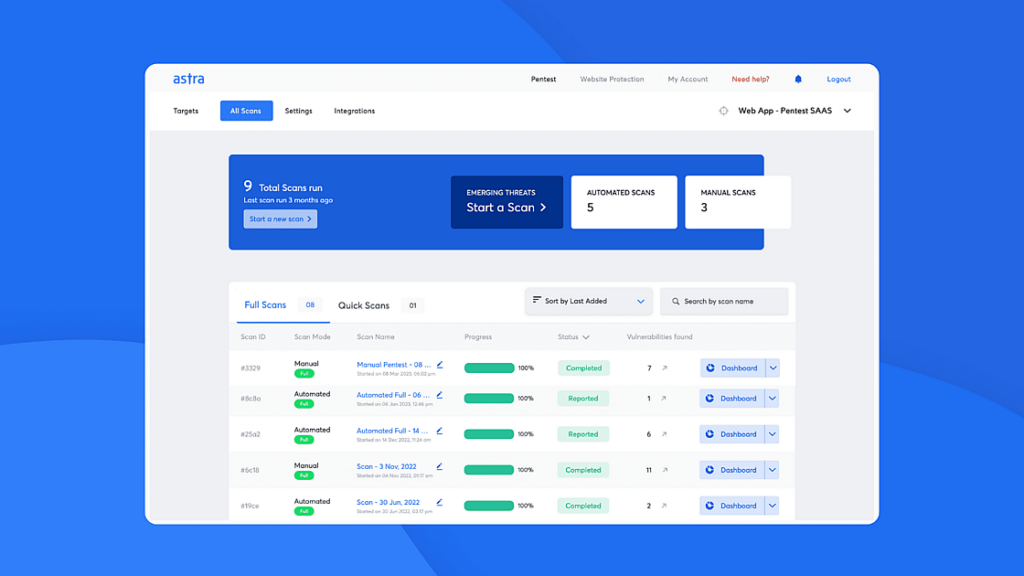Viewport: 1024px width, 576px height.
Task: Open the Automated Full - 06 scan link
Action: pos(393,394)
